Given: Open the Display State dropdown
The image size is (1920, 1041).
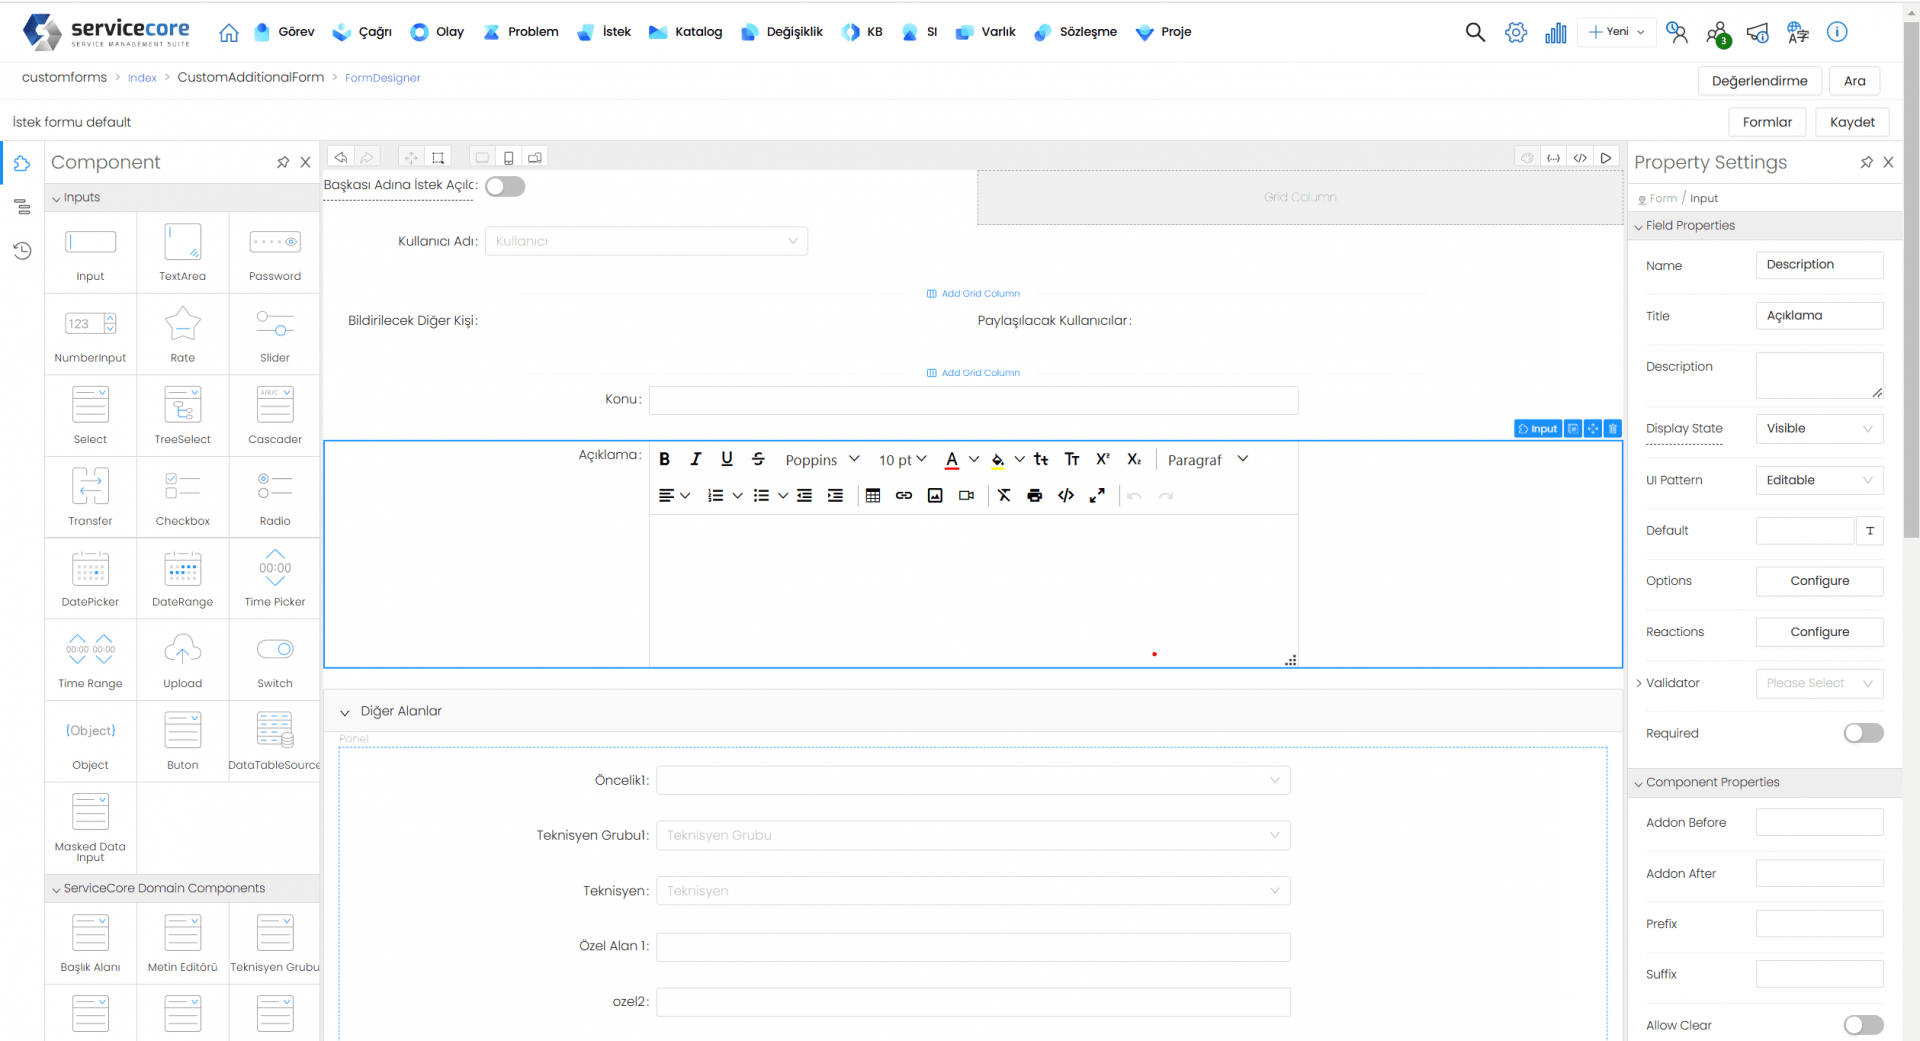Looking at the screenshot, I should 1819,429.
